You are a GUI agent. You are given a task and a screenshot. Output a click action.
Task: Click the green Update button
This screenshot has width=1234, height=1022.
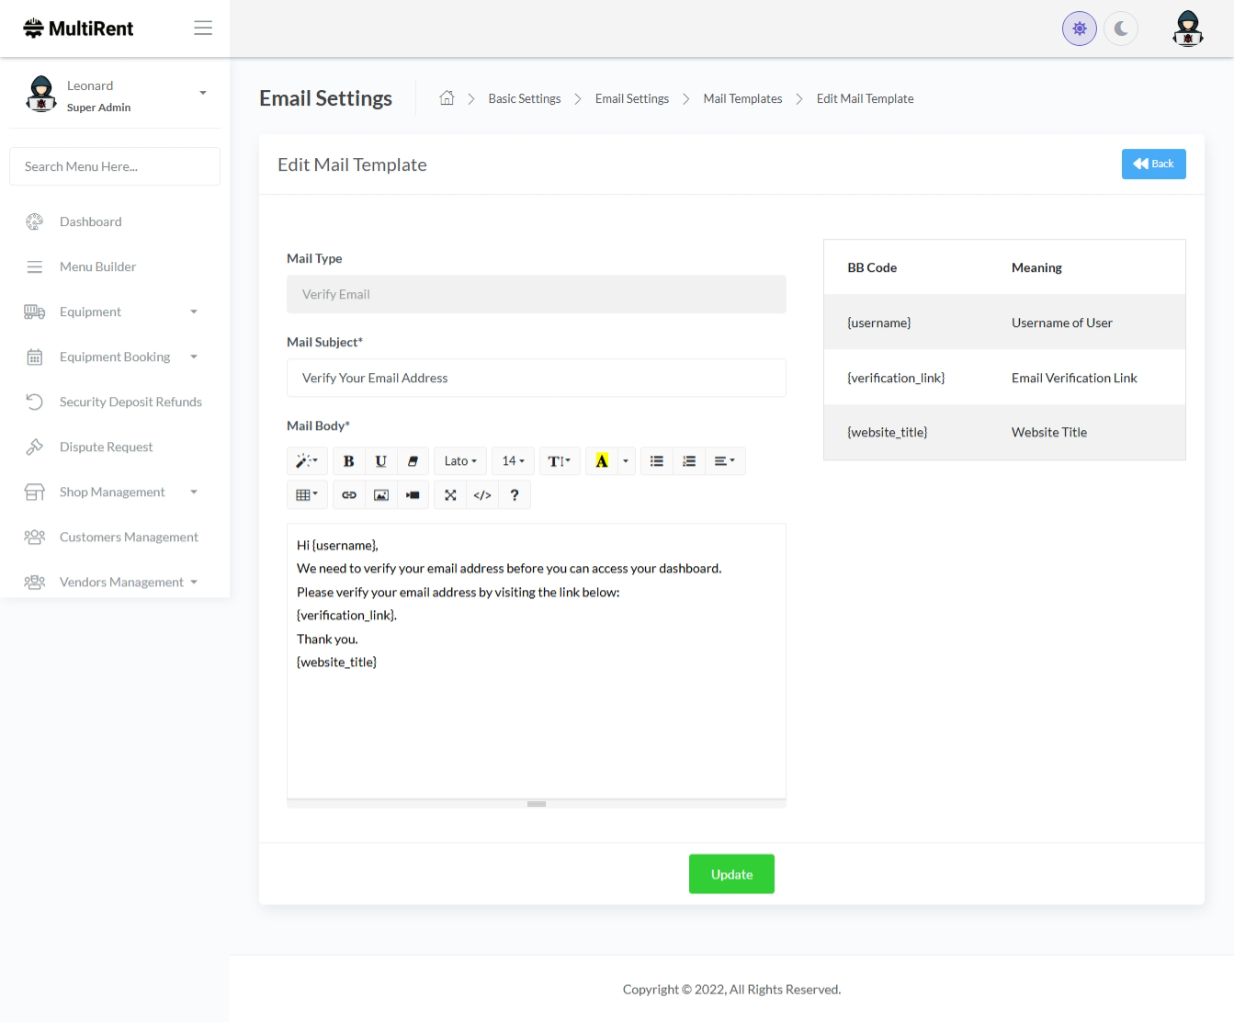731,874
